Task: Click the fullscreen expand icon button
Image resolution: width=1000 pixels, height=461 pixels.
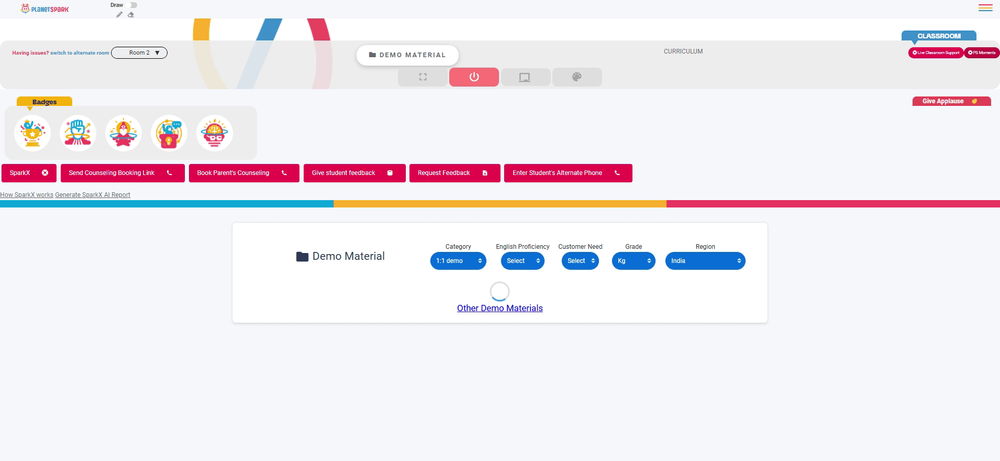Action: click(423, 77)
